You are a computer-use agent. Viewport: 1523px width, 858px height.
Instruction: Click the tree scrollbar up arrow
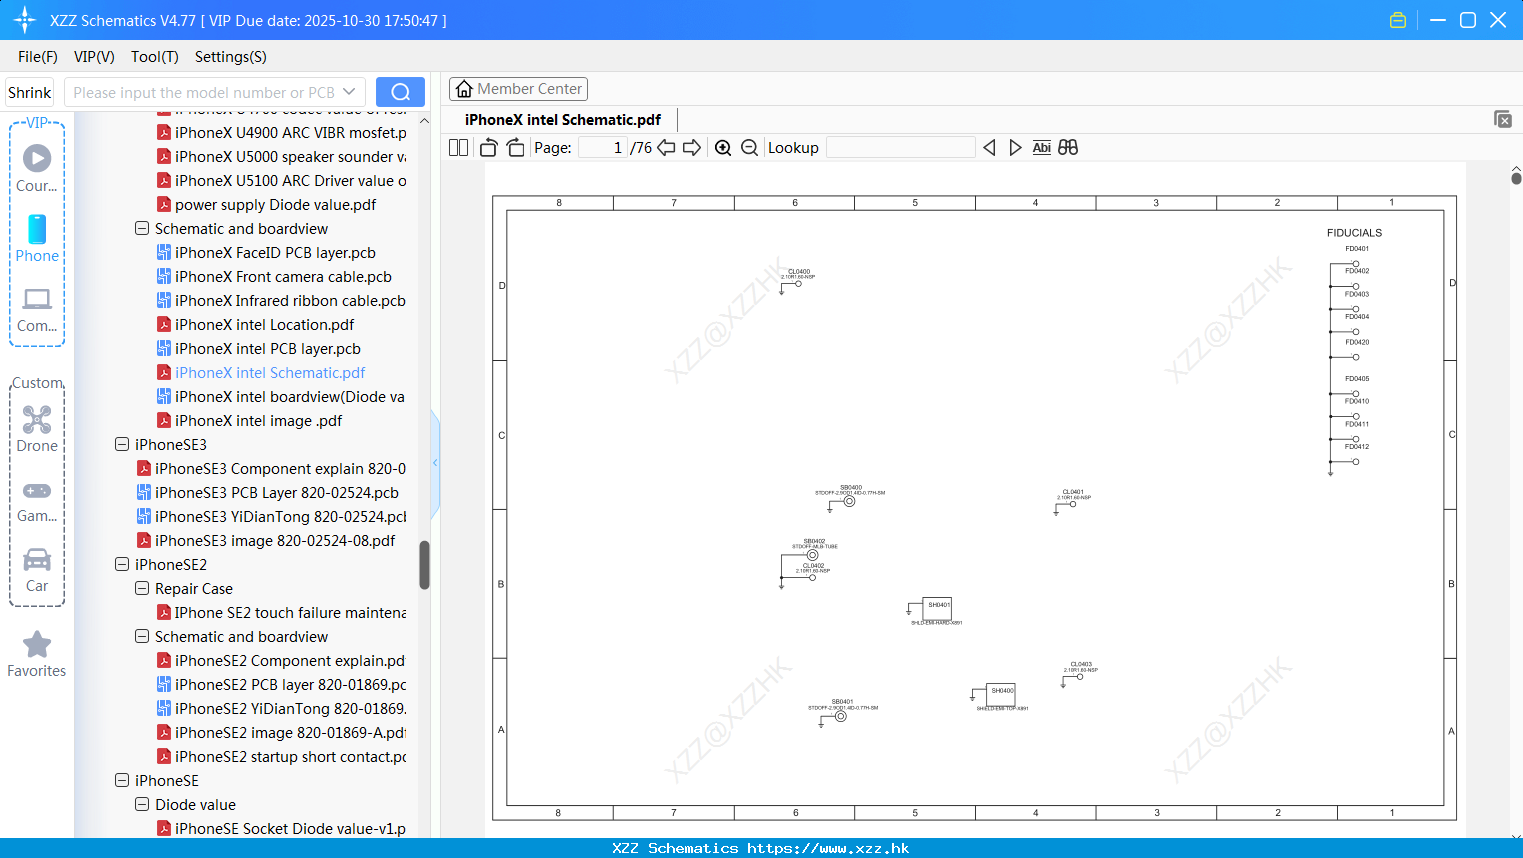tap(424, 121)
